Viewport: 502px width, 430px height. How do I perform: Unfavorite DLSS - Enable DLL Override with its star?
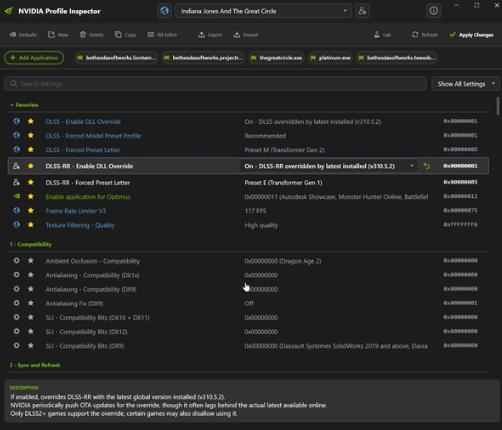point(31,121)
